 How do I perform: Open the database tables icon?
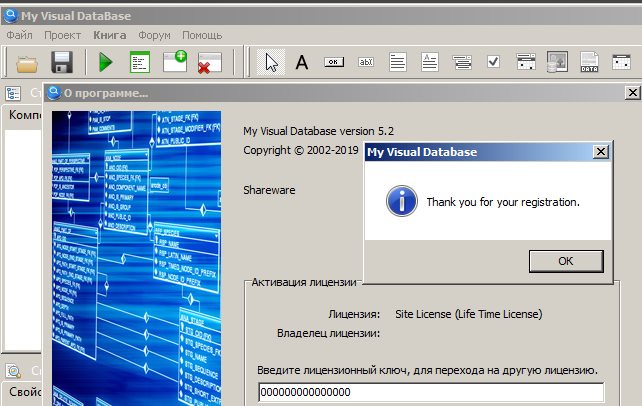[140, 62]
